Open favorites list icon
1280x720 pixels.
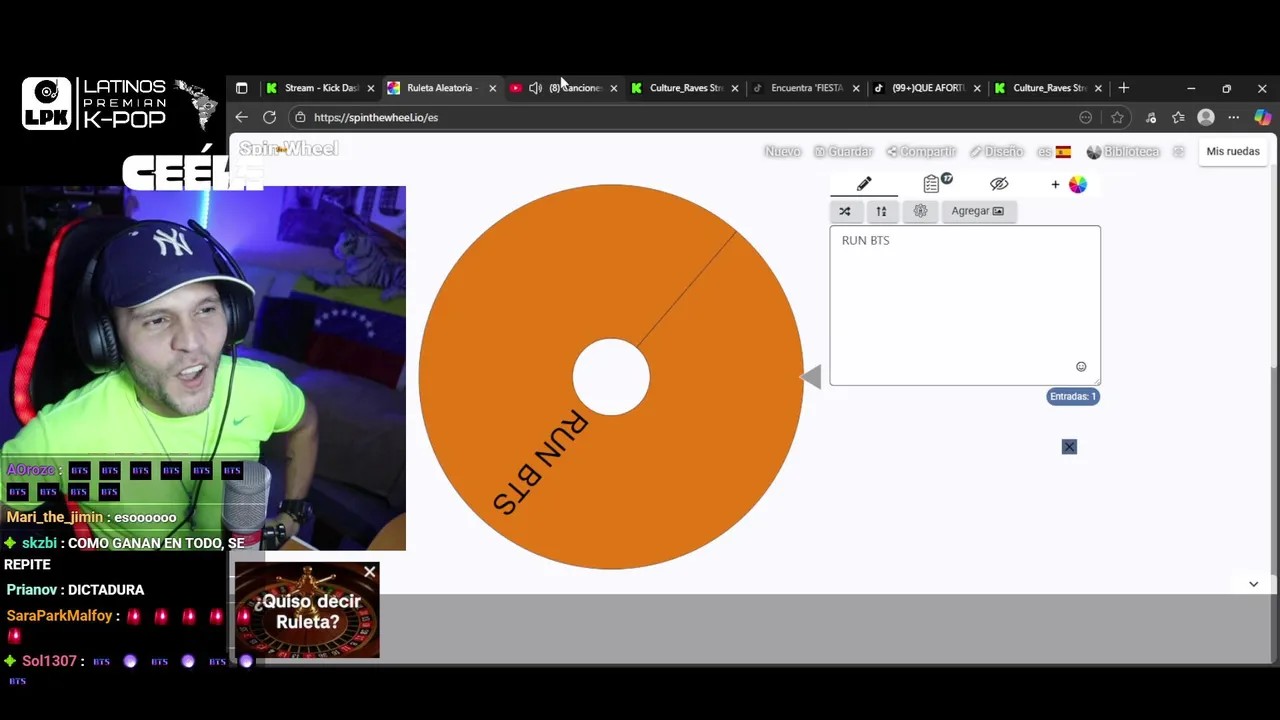point(1178,117)
